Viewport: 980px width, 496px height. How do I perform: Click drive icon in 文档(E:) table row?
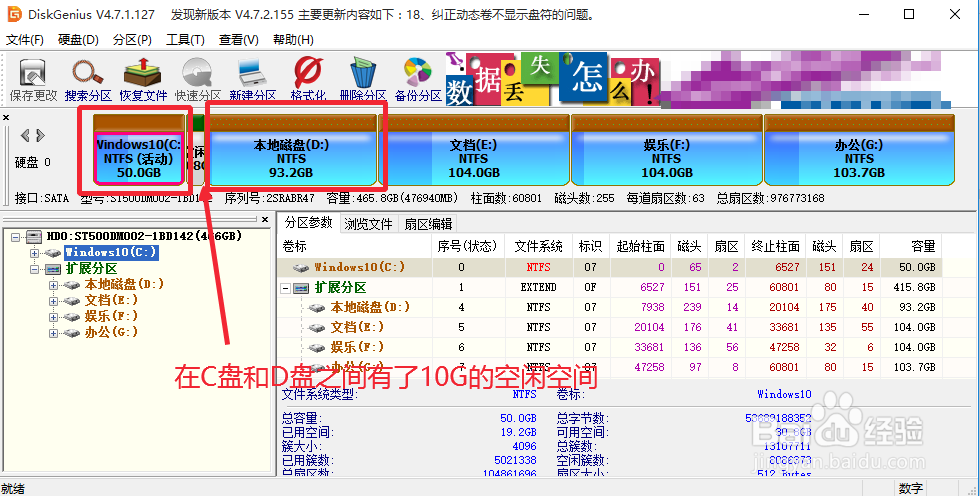[318, 327]
